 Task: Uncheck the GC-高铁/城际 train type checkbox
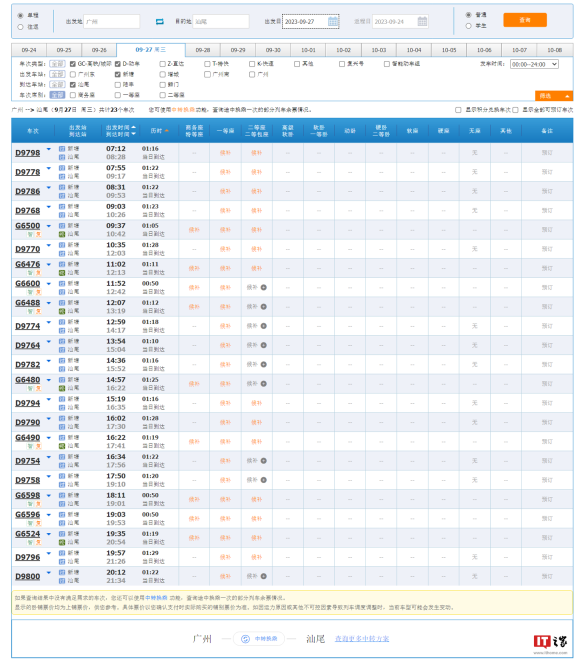[x=73, y=64]
